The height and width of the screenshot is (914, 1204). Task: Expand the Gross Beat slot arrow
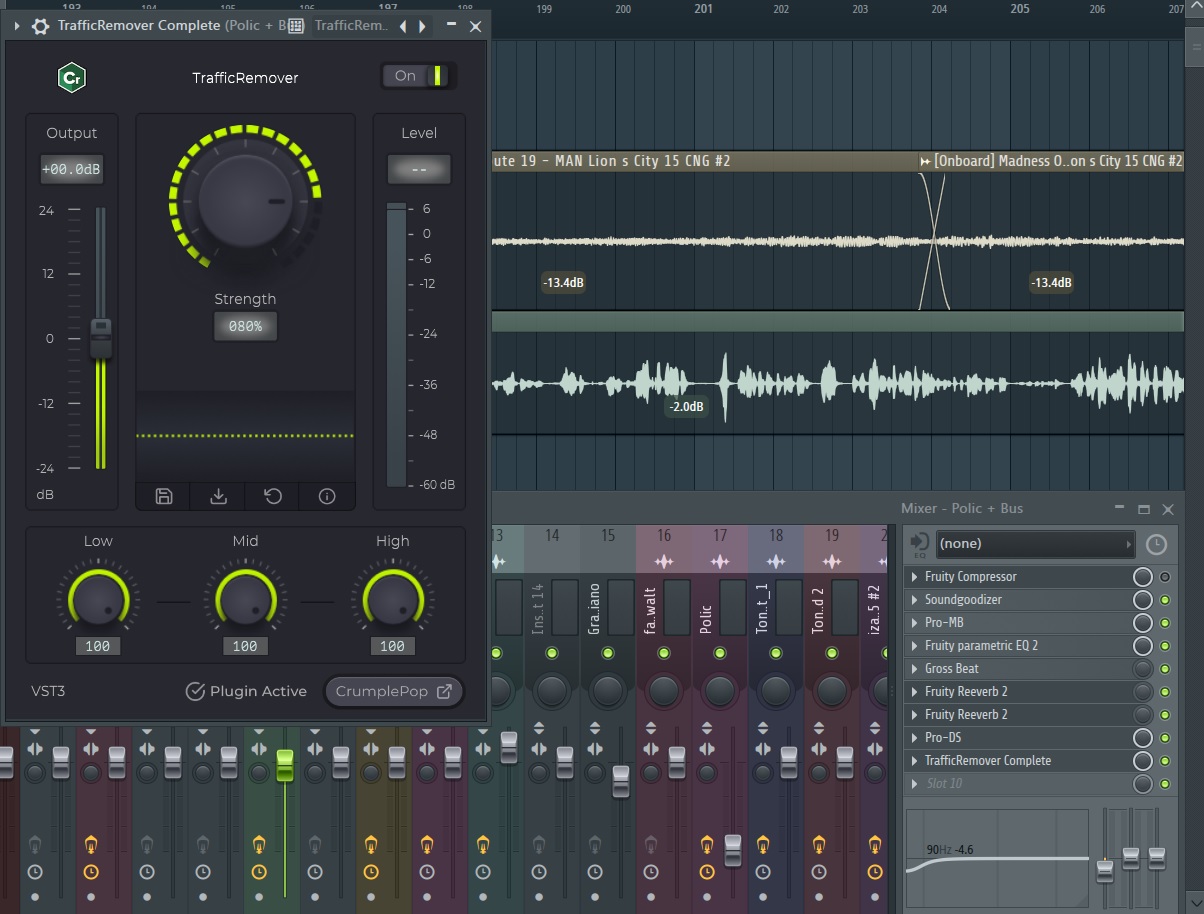coord(915,669)
